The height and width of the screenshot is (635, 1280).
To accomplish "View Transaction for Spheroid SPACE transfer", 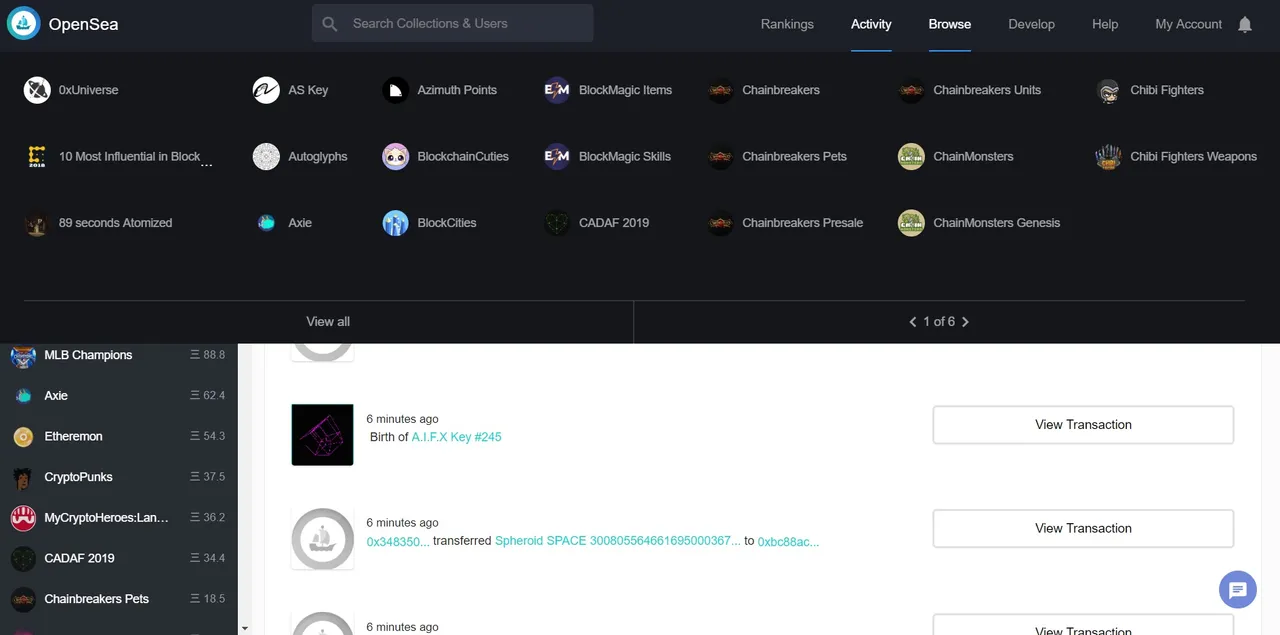I will 1083,528.
